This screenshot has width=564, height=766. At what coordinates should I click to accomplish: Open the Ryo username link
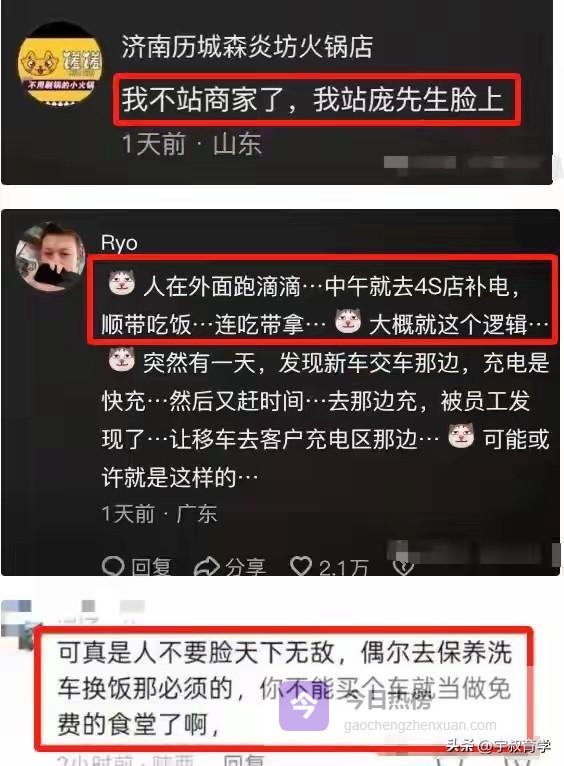(119, 243)
